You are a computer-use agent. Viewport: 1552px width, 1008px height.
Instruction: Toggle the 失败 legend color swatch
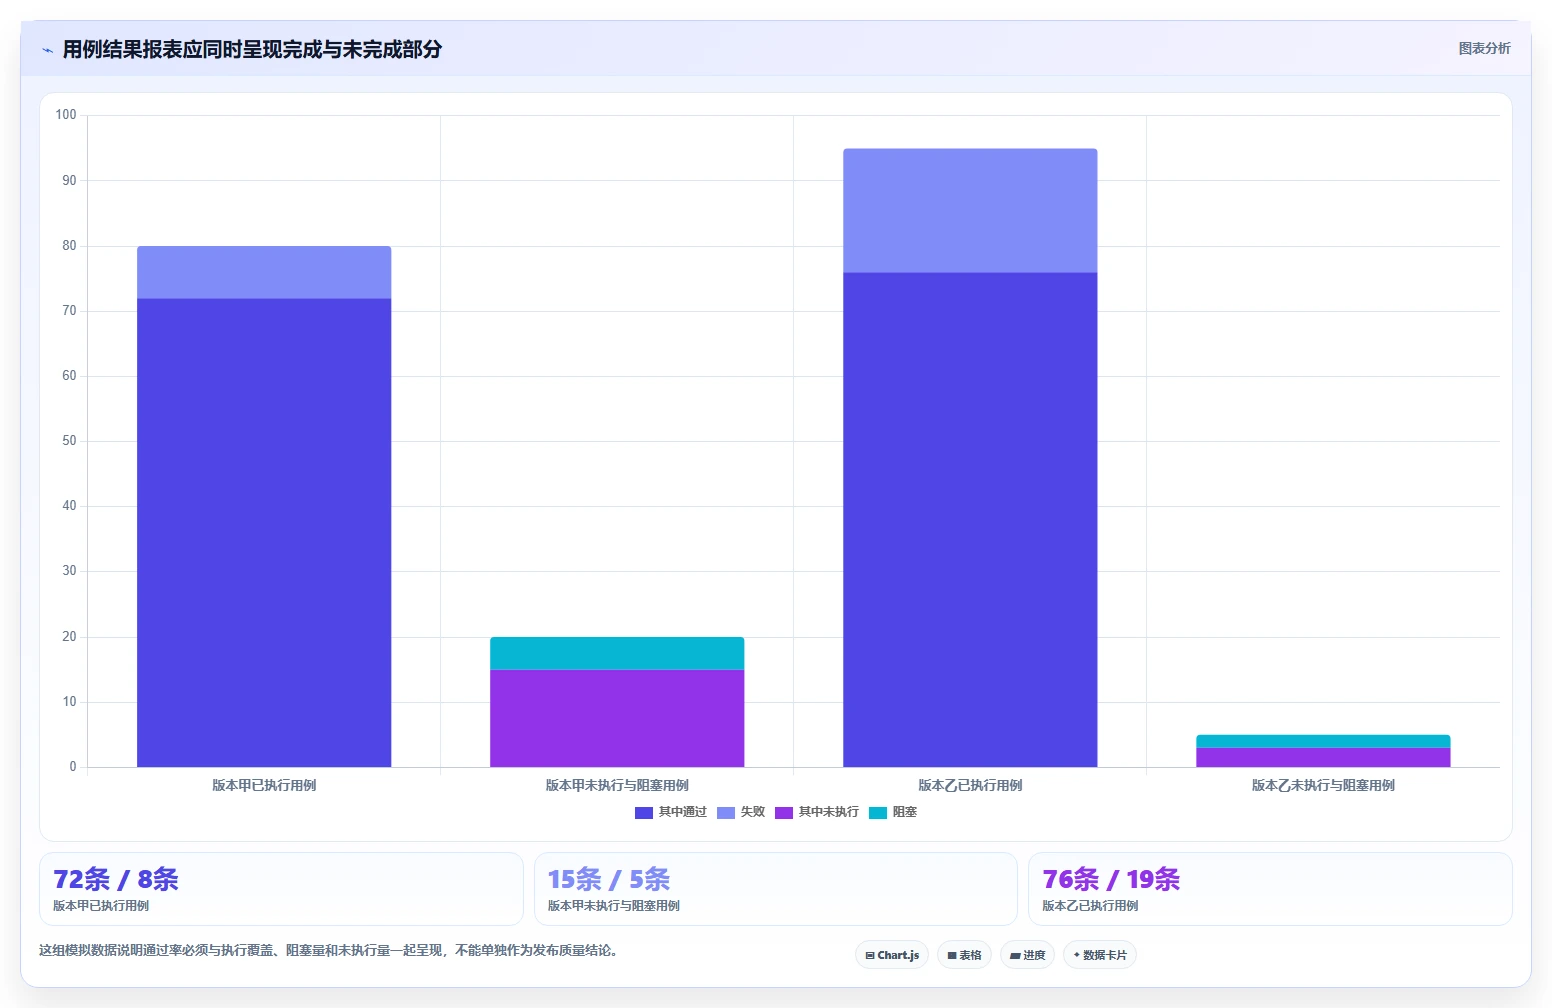click(x=726, y=812)
